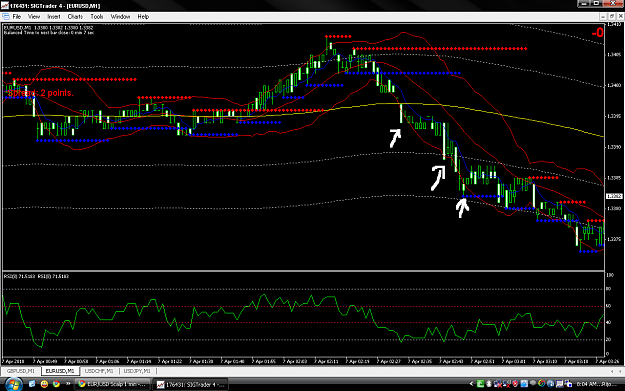Open the Insert menu
This screenshot has height=391, width=625.
(54, 17)
